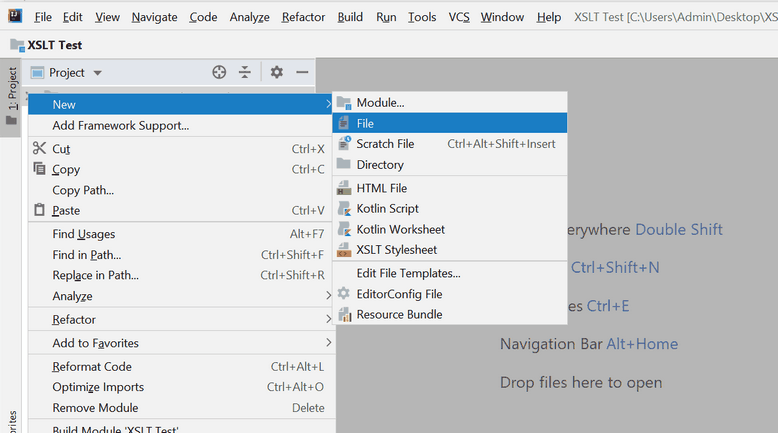The image size is (778, 433).
Task: Open the Navigate menu in menu bar
Action: tap(154, 17)
